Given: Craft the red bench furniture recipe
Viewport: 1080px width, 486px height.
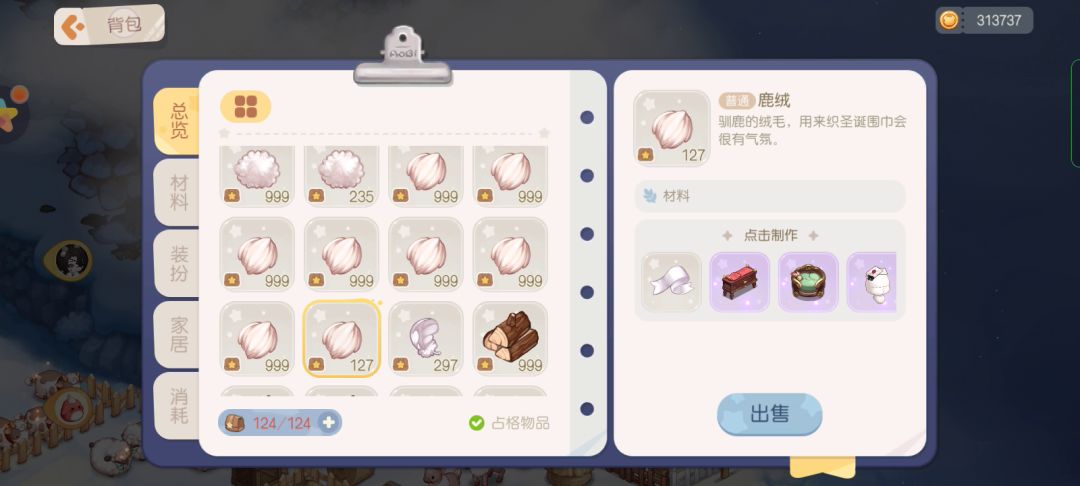Looking at the screenshot, I should 740,282.
